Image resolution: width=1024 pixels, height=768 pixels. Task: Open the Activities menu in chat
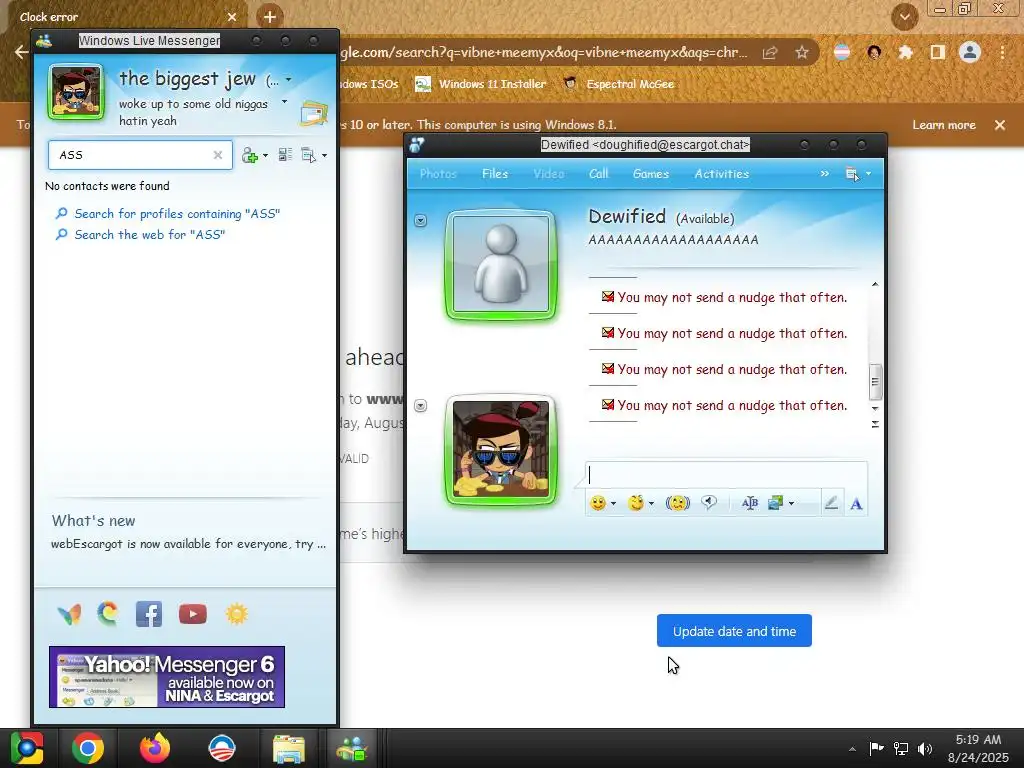pyautogui.click(x=722, y=174)
